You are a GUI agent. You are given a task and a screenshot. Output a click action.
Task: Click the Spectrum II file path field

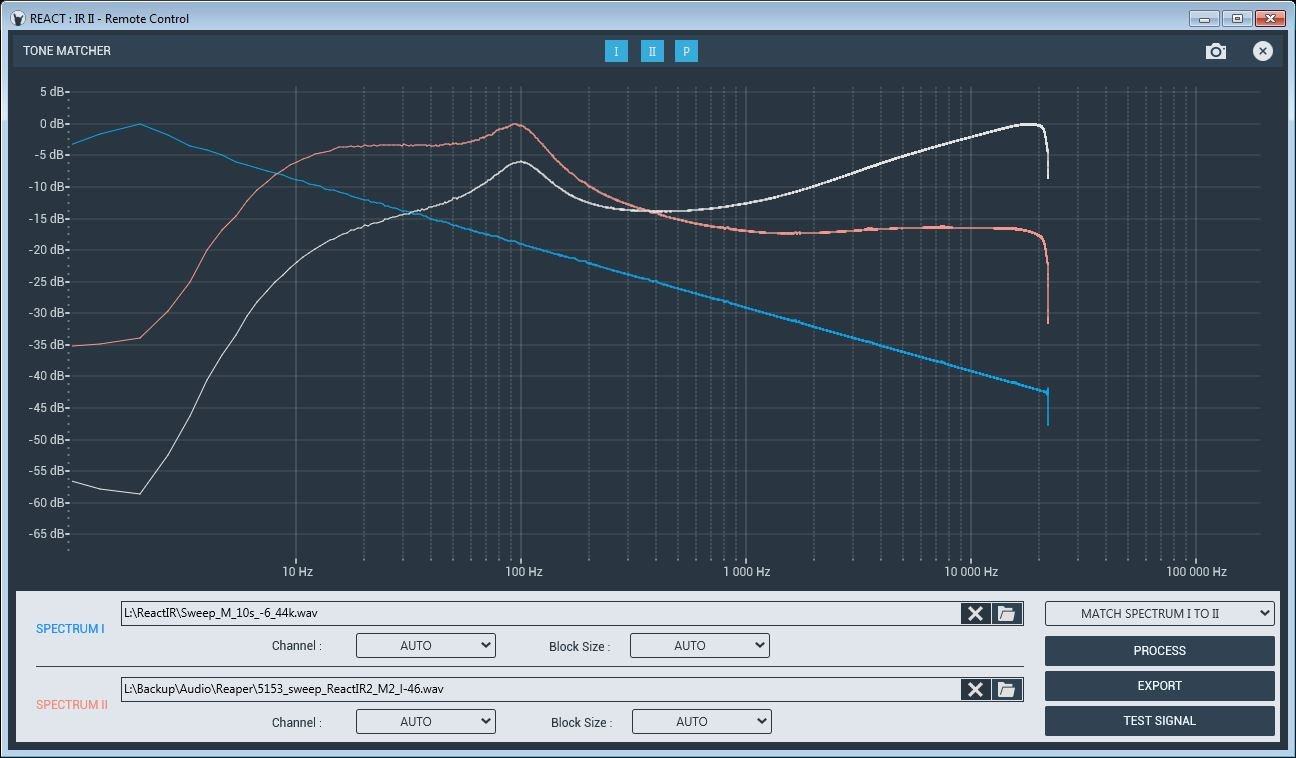(540, 689)
